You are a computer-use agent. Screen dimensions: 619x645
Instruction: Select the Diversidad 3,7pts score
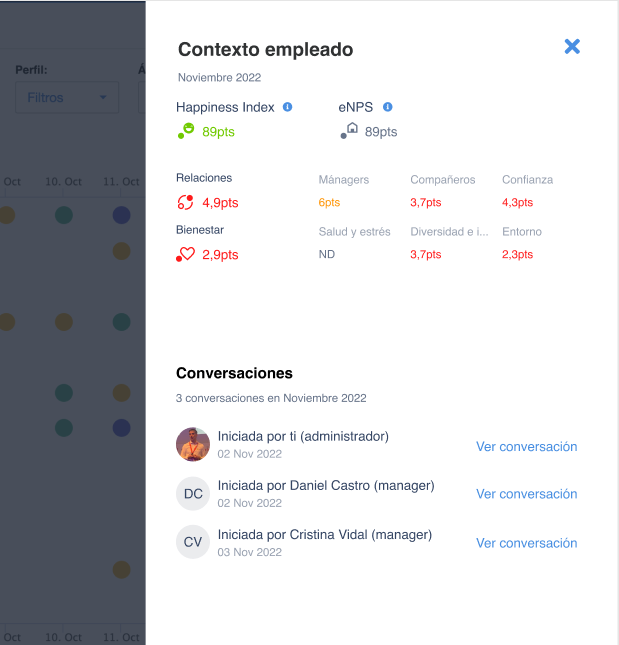click(x=426, y=254)
